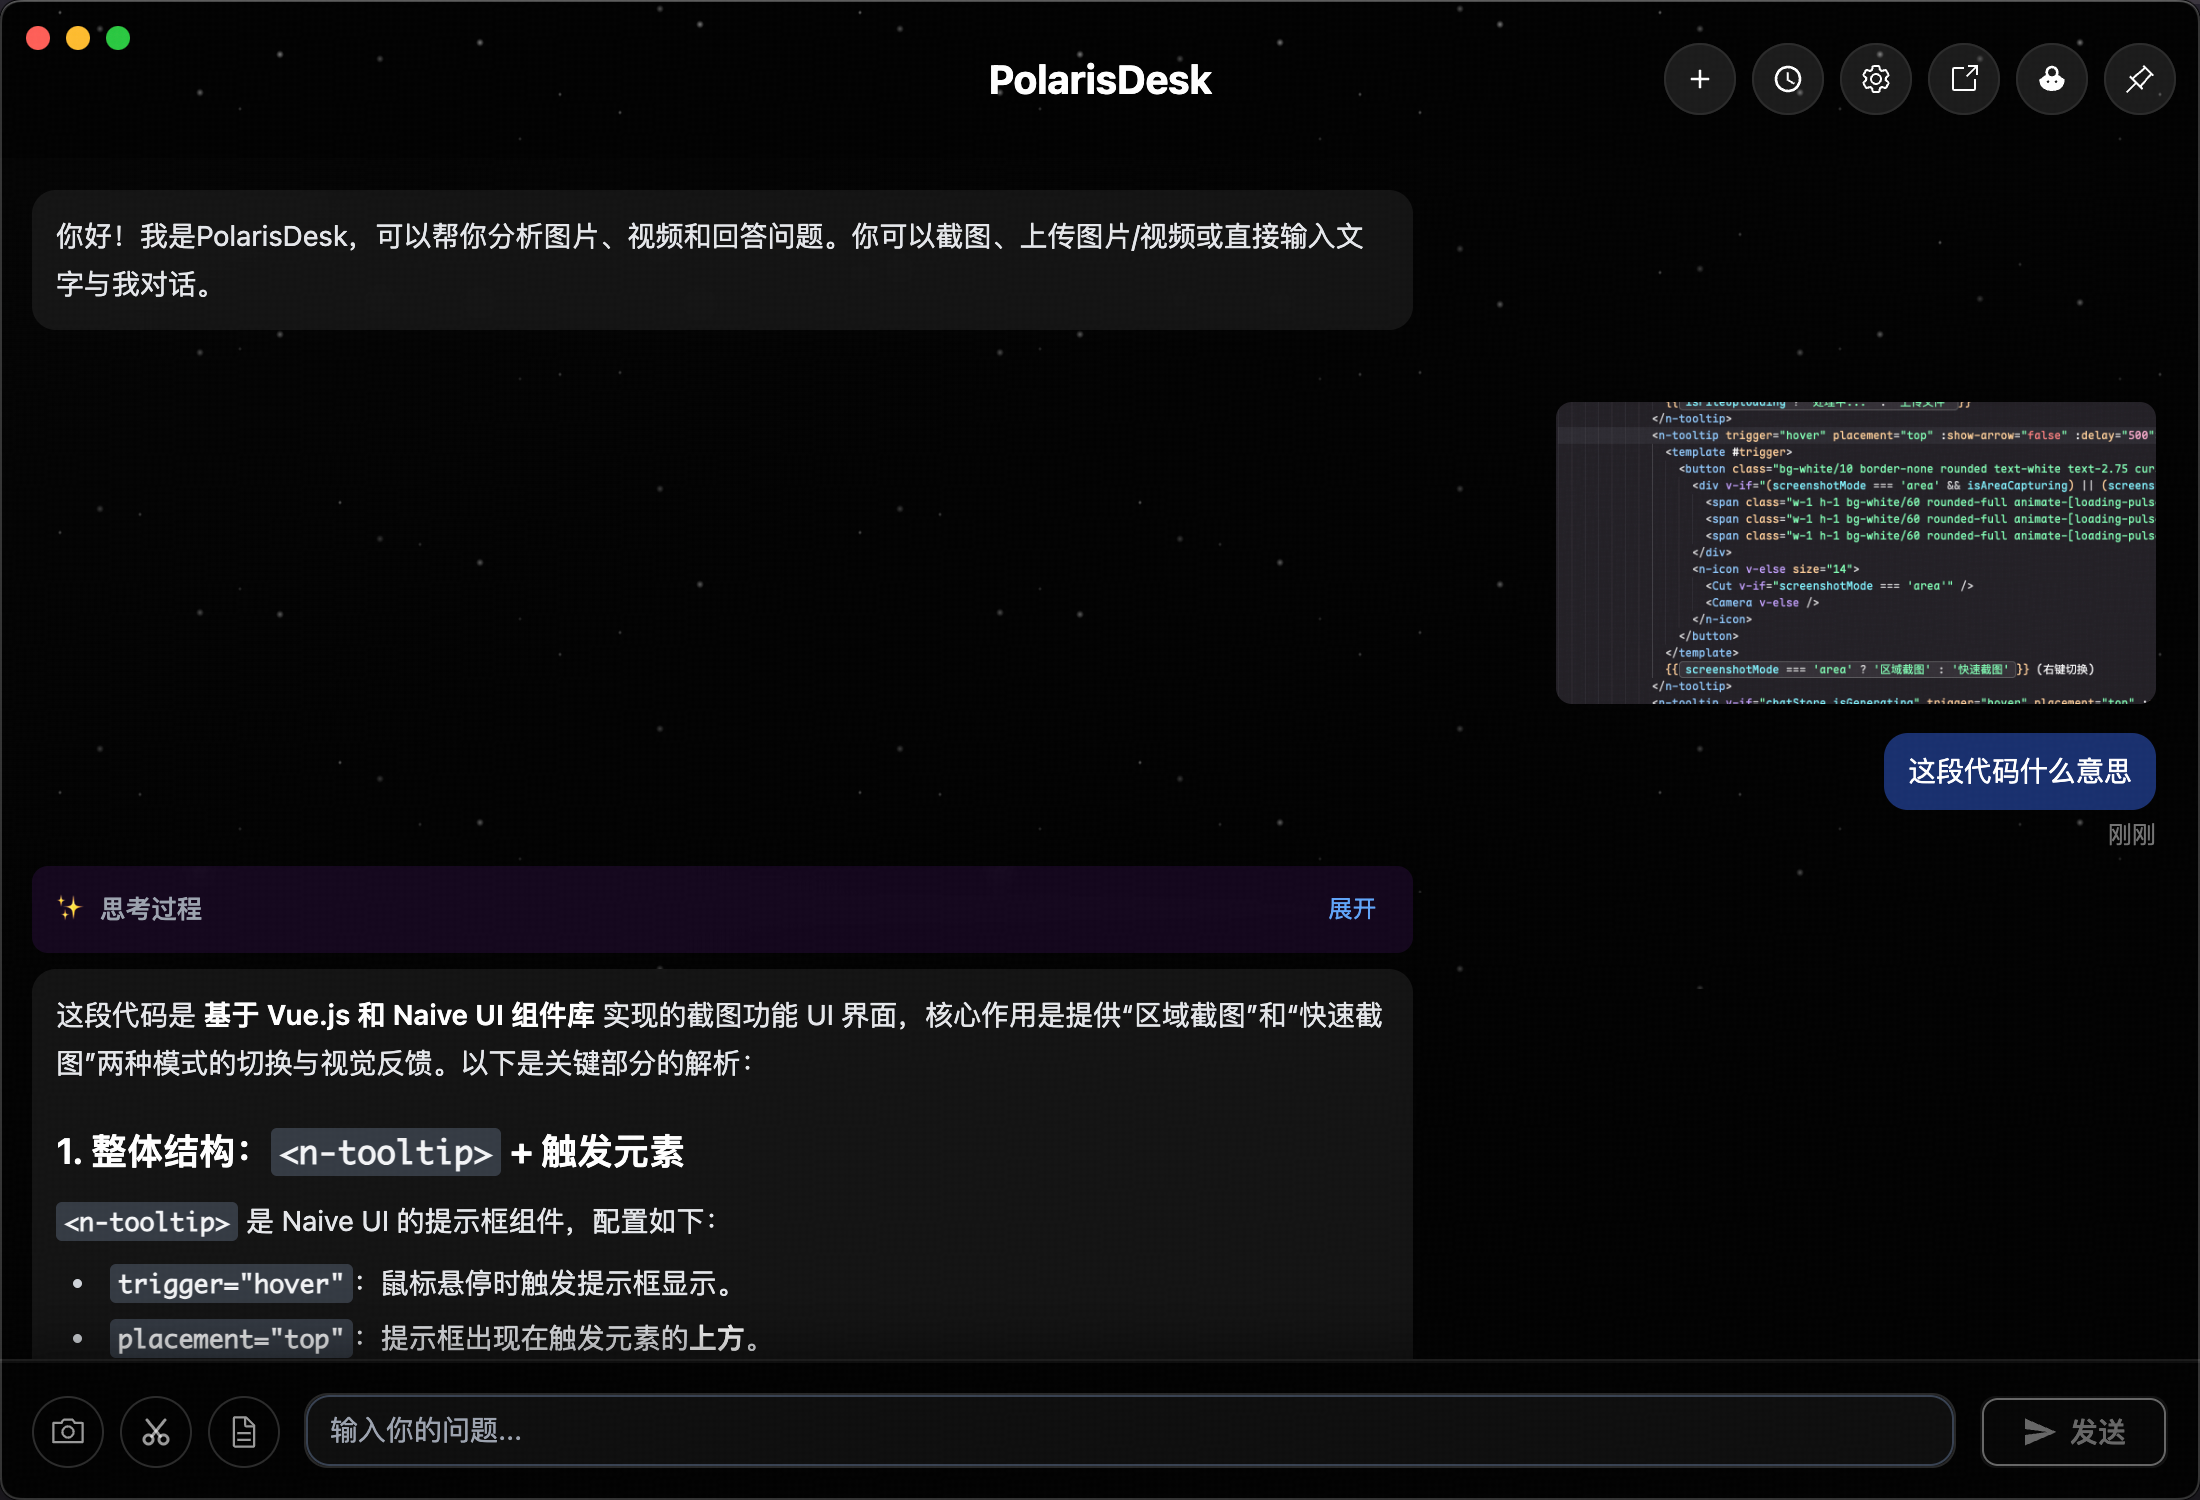Click the 整体结构 heading
The image size is (2200, 1500).
point(370,1152)
